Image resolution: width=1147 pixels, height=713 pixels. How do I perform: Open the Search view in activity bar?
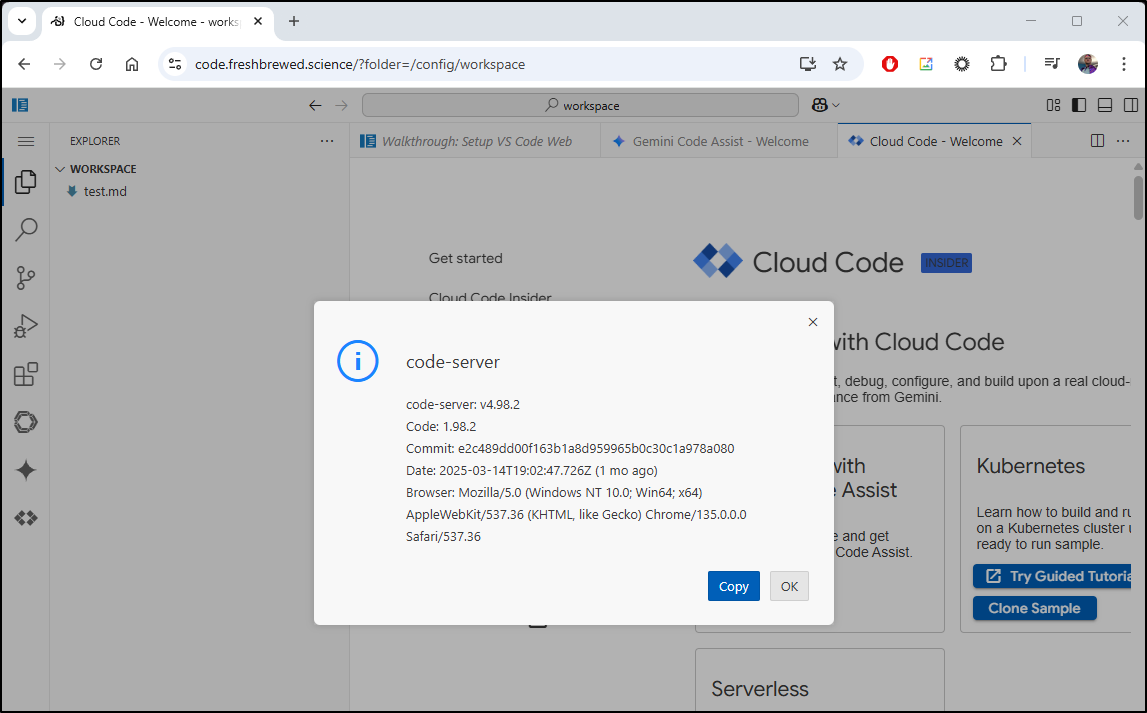pos(26,230)
